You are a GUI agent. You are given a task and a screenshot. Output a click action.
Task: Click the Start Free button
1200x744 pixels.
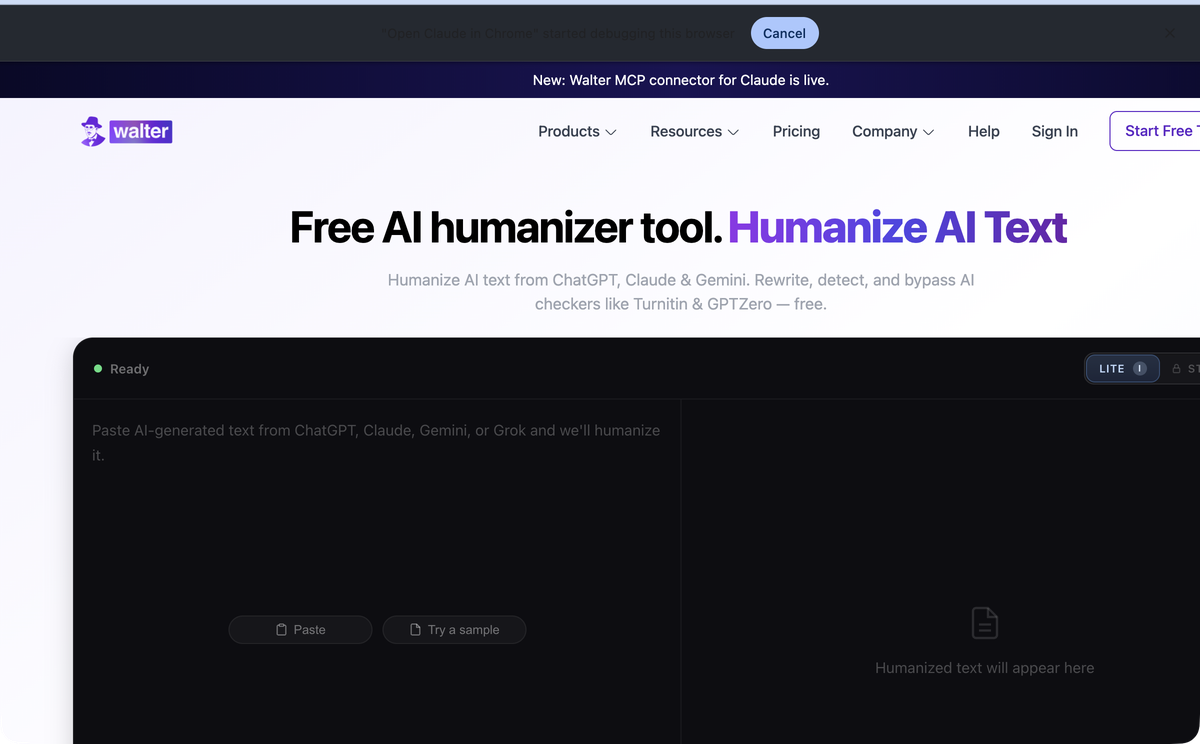1156,131
